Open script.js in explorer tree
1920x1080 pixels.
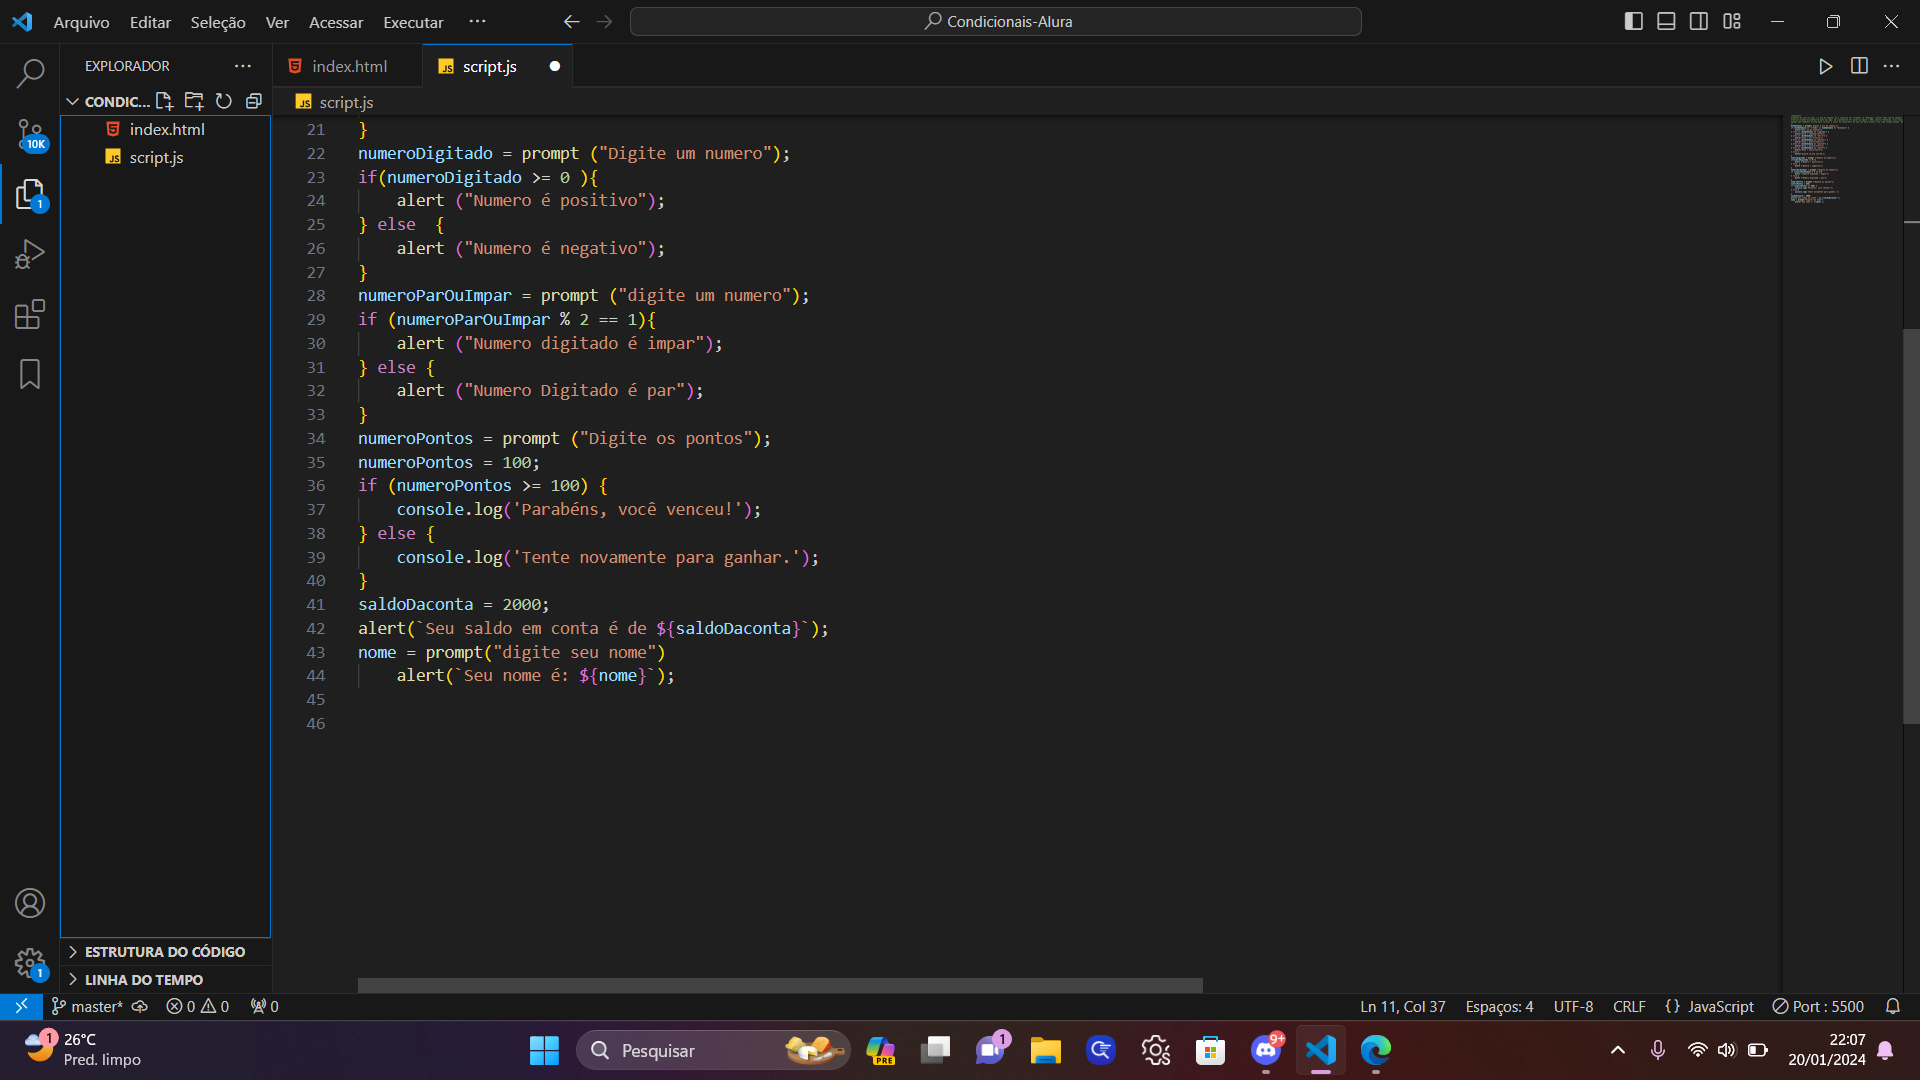point(166,157)
